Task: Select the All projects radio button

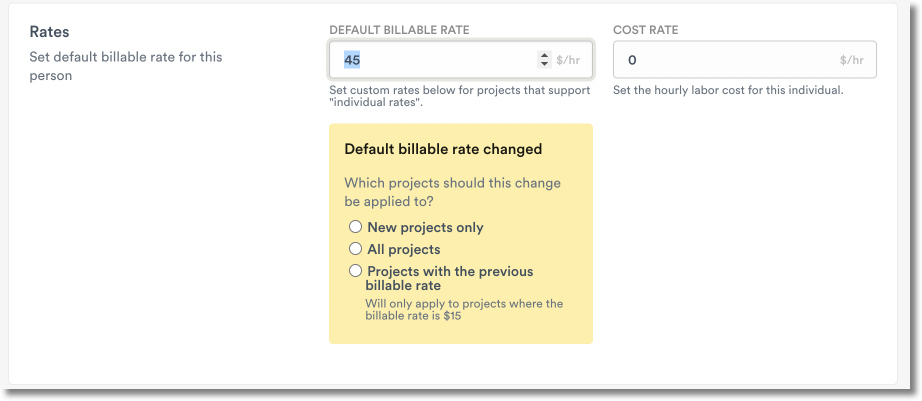Action: pyautogui.click(x=354, y=248)
